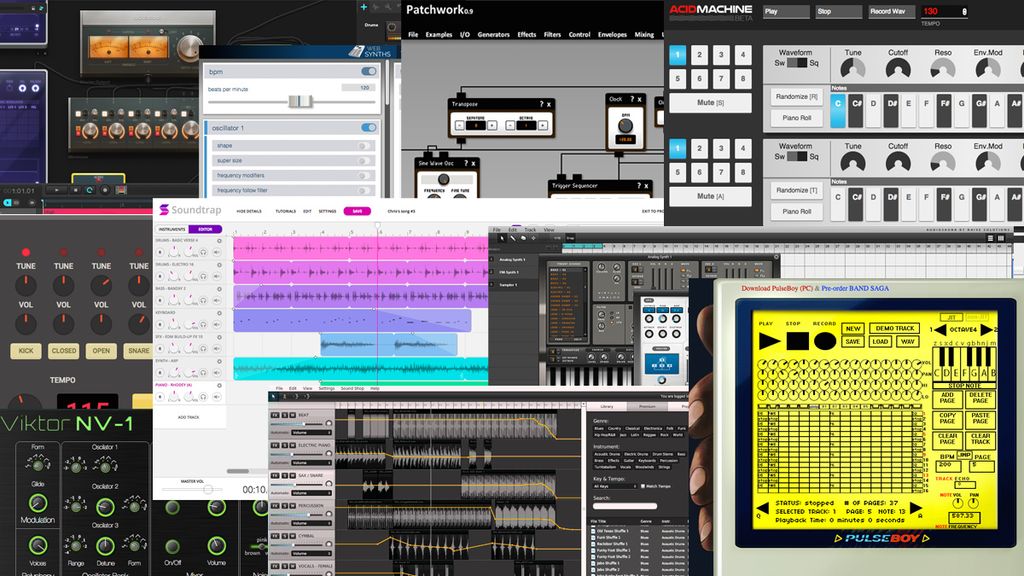Enable the Match Tempo checkbox

tap(643, 486)
